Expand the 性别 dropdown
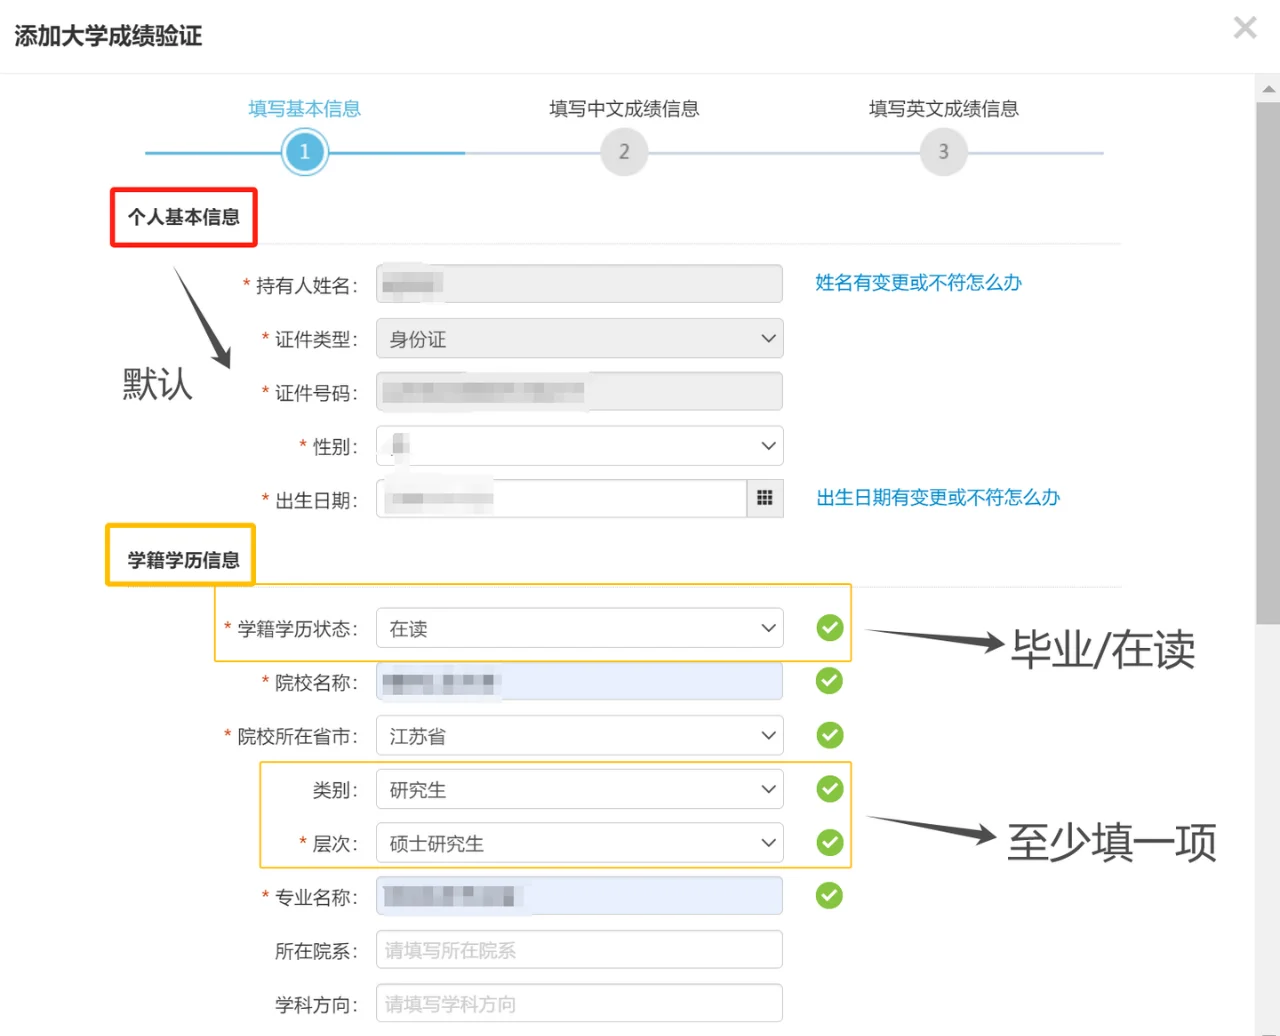The image size is (1280, 1036). pos(580,446)
